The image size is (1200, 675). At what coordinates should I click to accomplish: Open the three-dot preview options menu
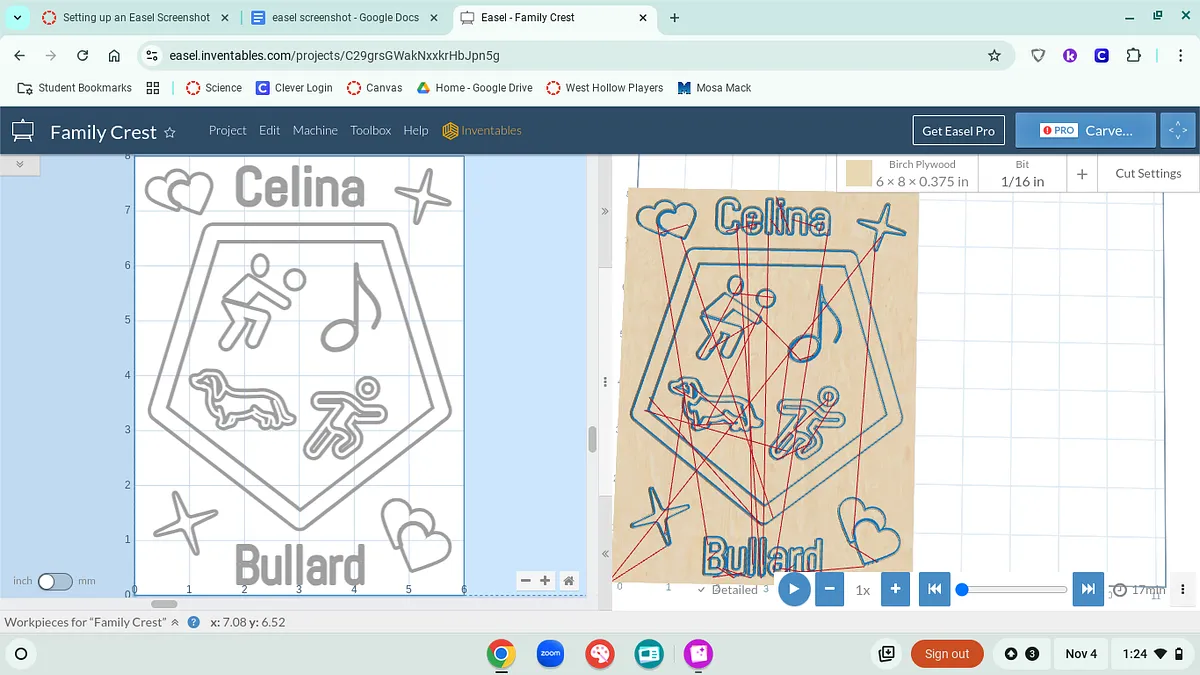tap(1183, 589)
